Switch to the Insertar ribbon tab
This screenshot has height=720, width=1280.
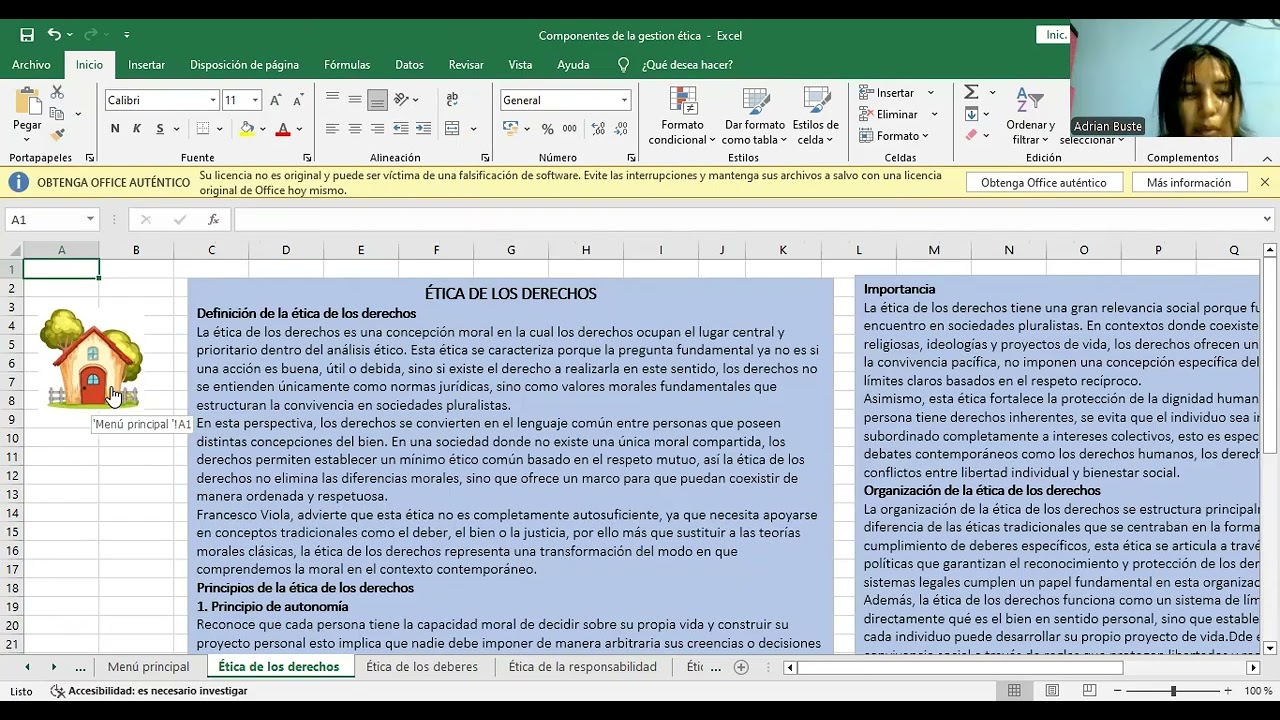coord(146,65)
